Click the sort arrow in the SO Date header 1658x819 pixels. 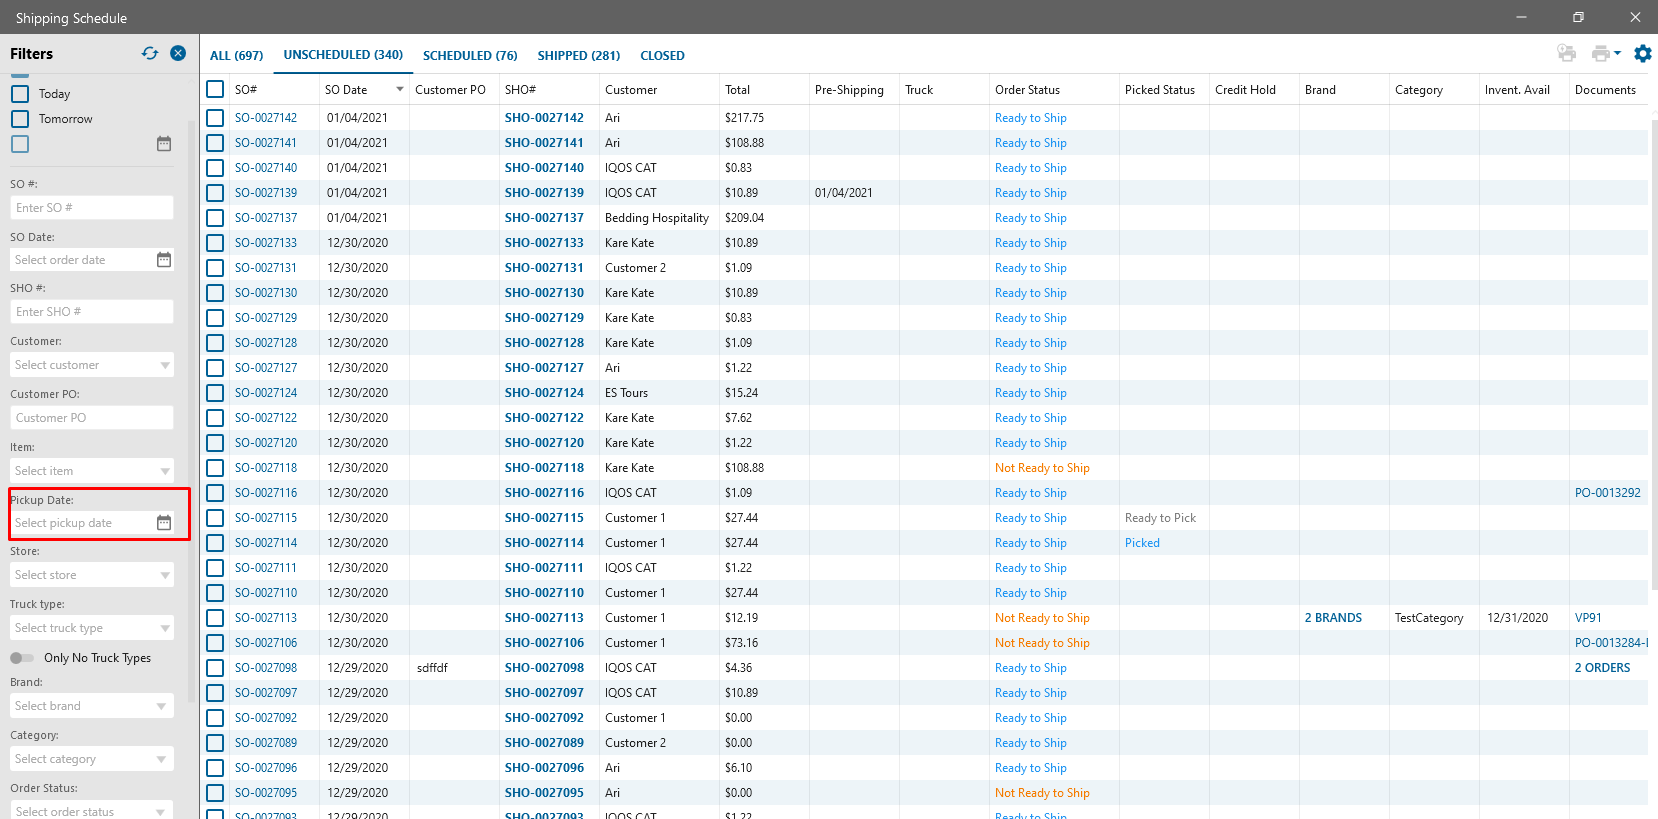400,90
